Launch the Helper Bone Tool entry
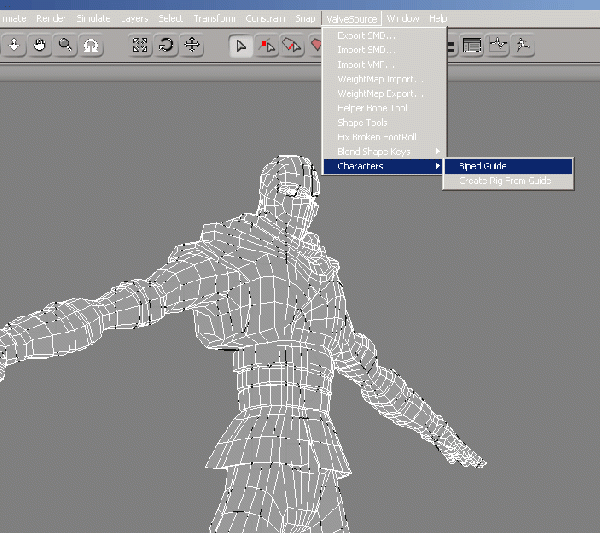600x533 pixels. tap(384, 108)
